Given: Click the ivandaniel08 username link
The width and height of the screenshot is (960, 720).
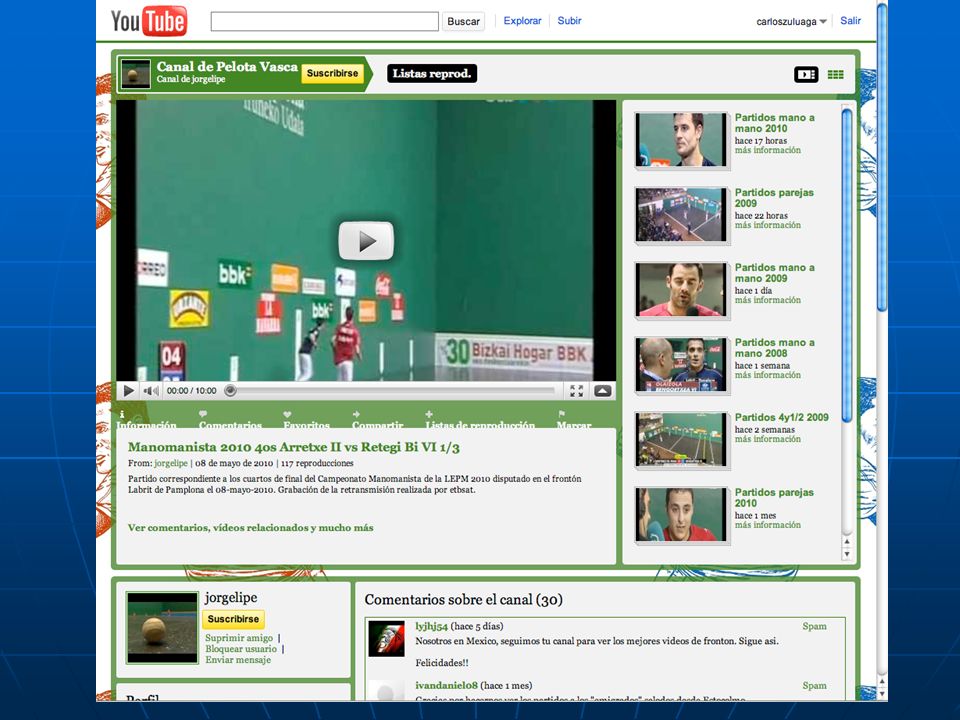Looking at the screenshot, I should 446,686.
